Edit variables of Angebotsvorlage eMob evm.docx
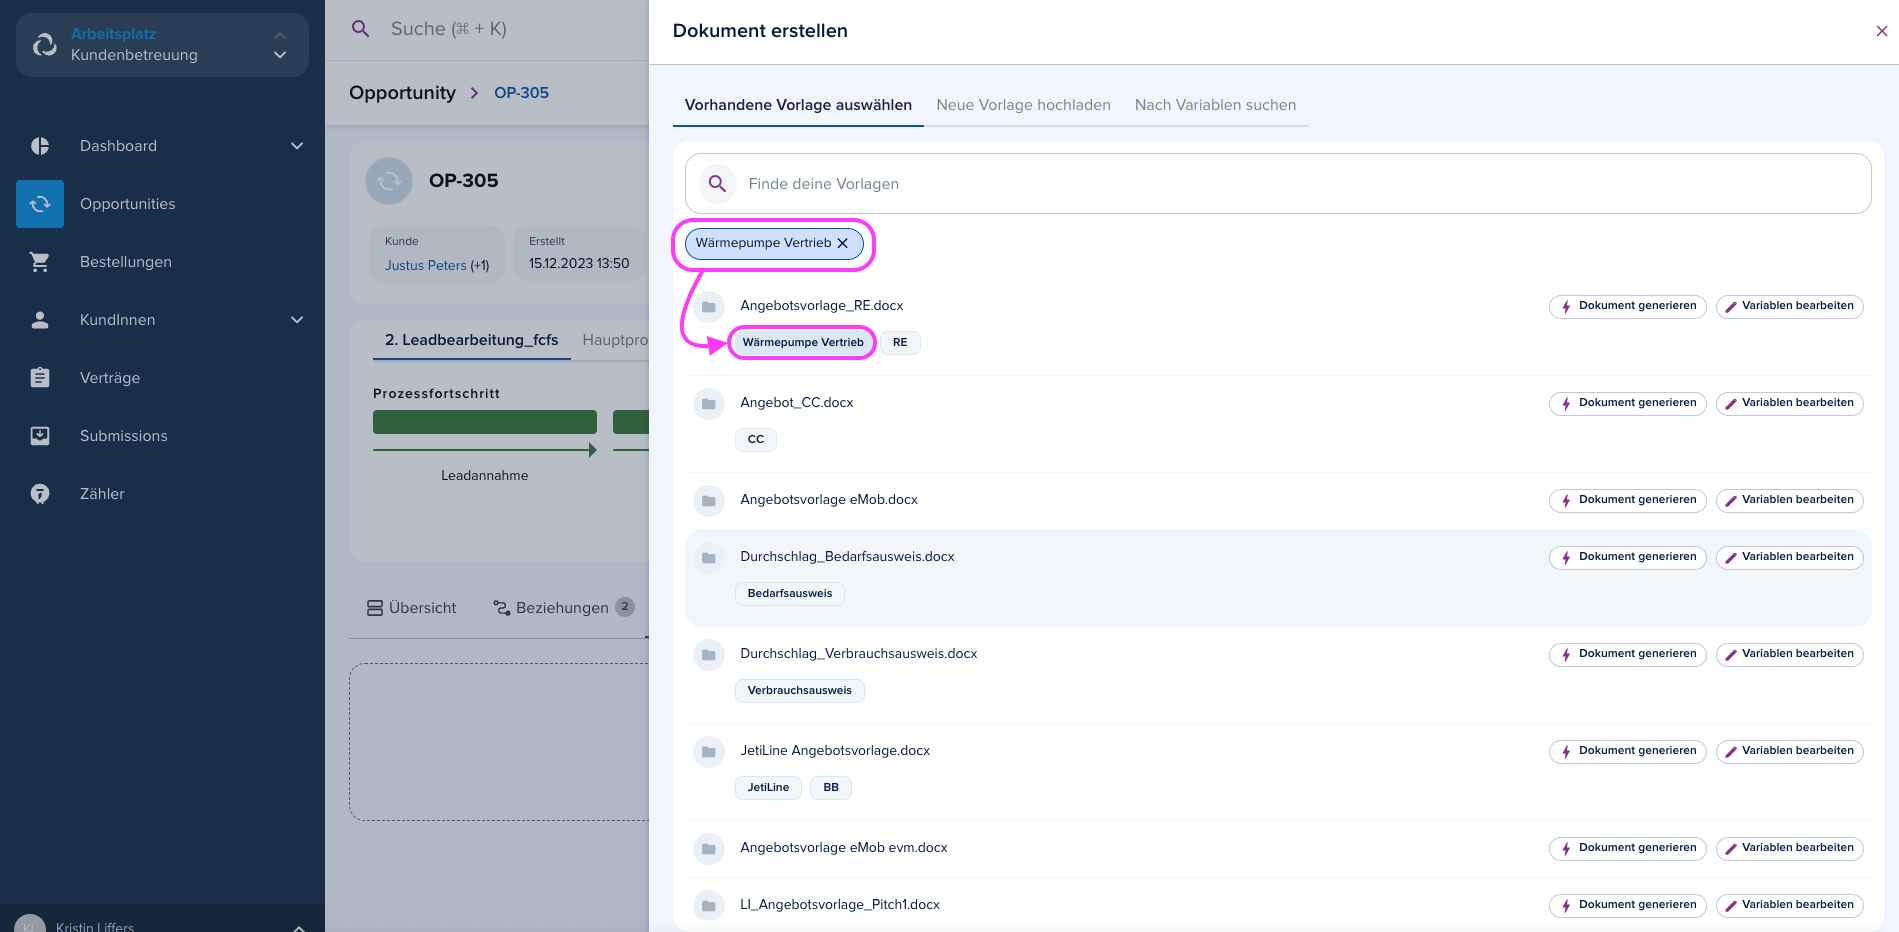This screenshot has height=932, width=1899. [1790, 848]
